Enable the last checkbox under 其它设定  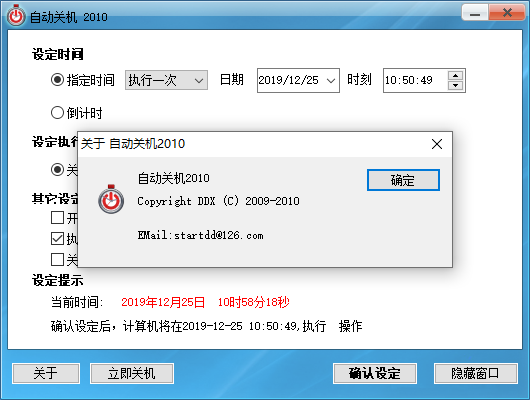pyautogui.click(x=57, y=260)
